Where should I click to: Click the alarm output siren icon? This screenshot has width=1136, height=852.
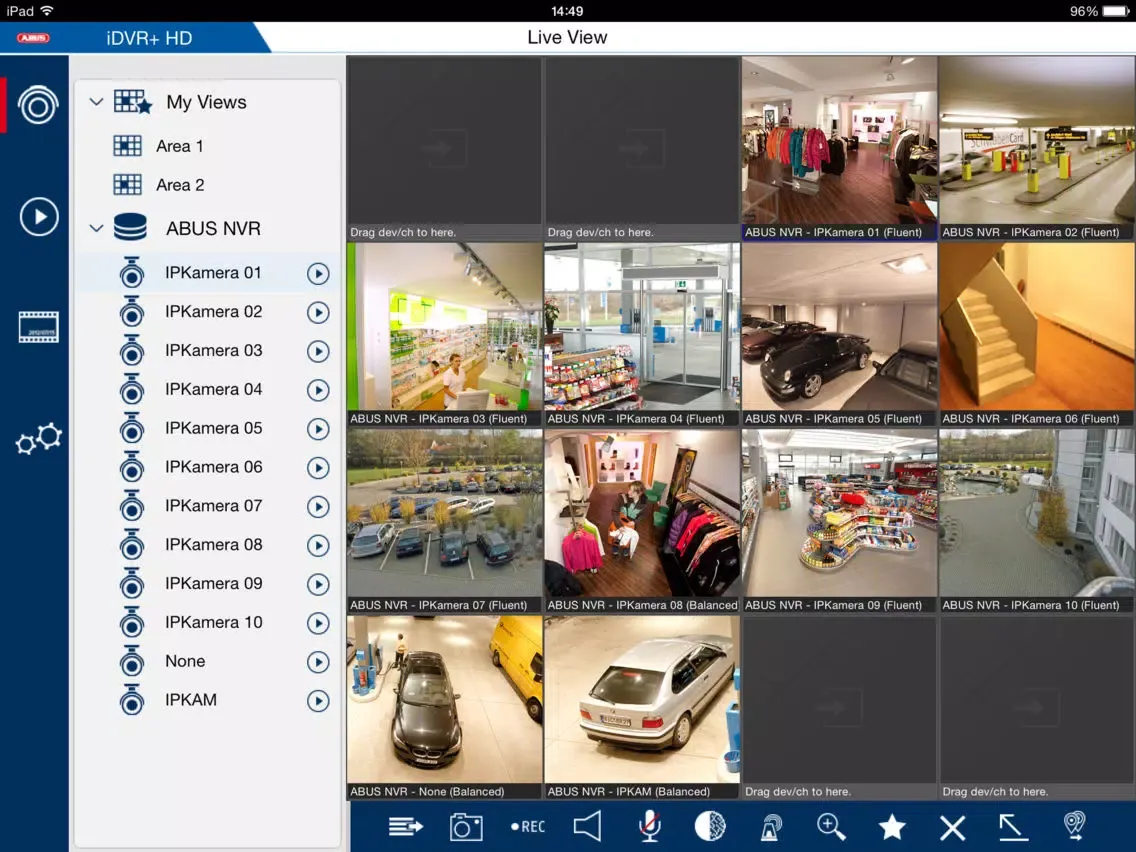[x=771, y=827]
